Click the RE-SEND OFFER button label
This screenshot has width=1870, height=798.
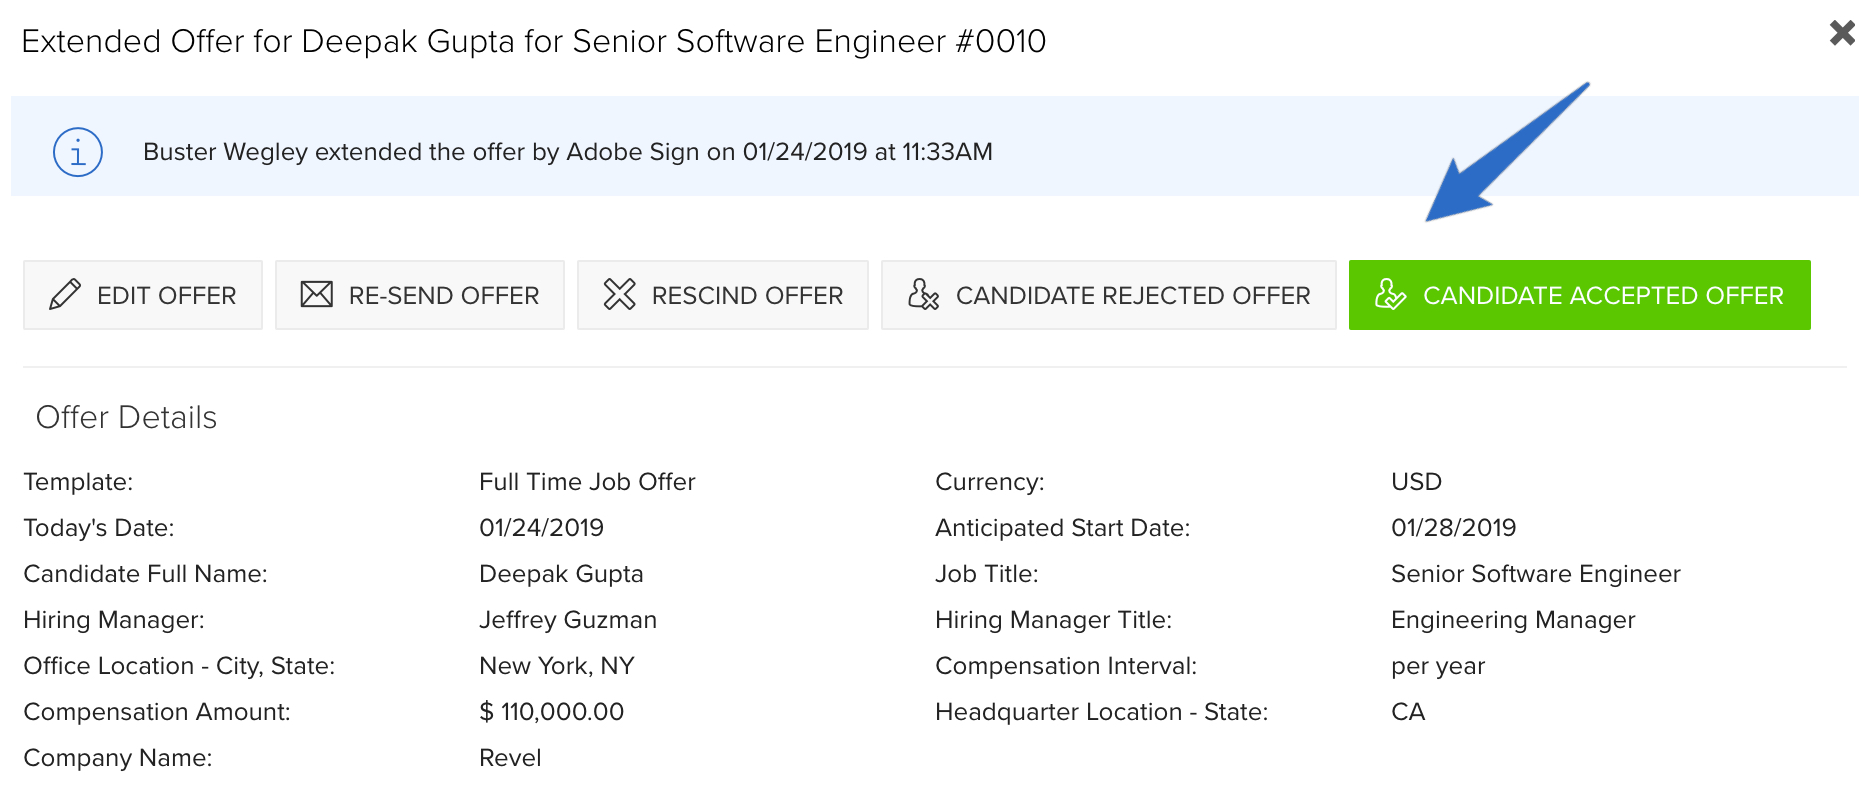coord(444,296)
